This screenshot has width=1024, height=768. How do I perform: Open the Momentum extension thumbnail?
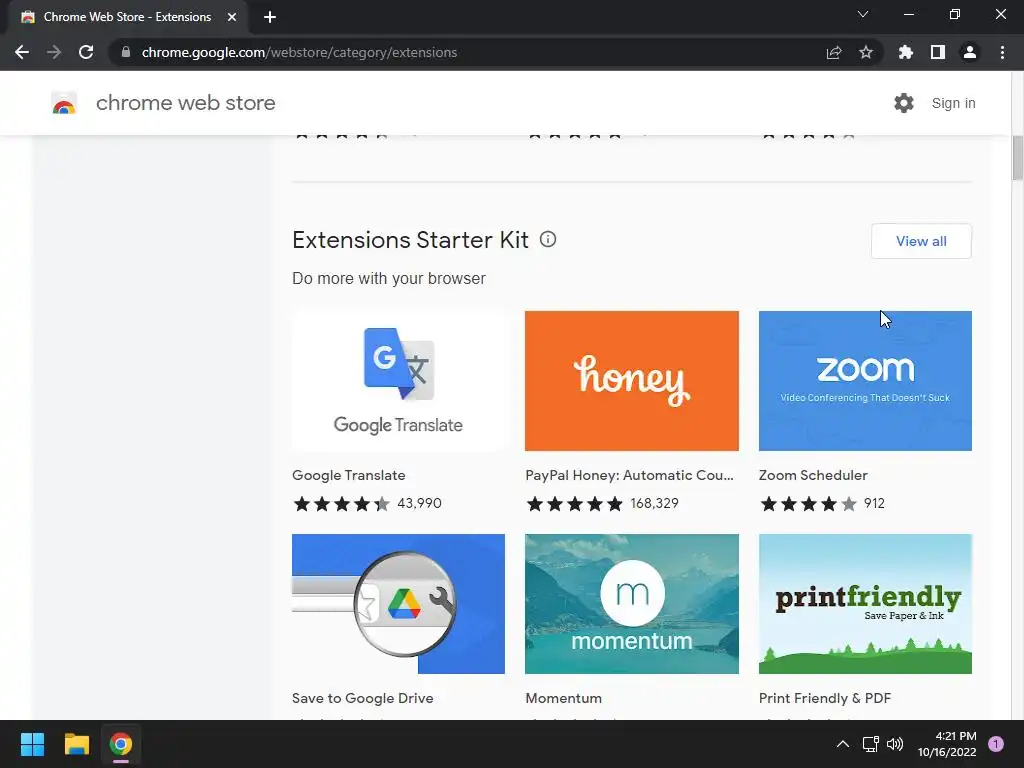[x=632, y=604]
